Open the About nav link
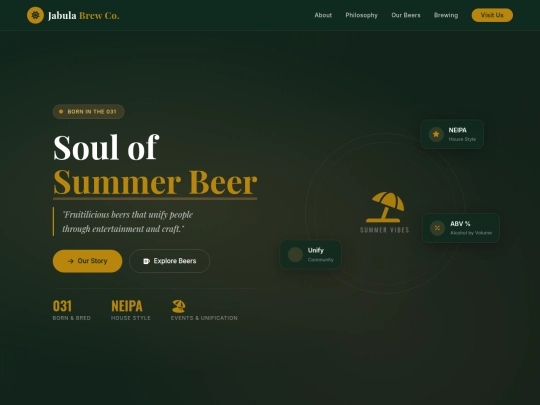The width and height of the screenshot is (540, 405). [323, 15]
